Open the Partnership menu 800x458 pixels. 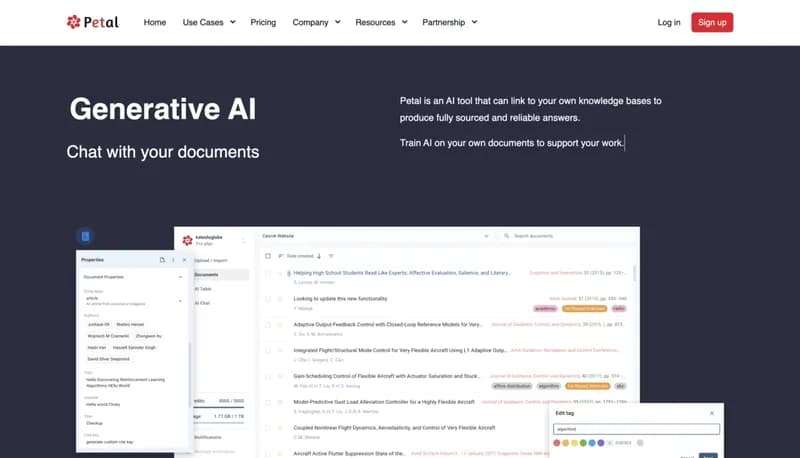(443, 22)
